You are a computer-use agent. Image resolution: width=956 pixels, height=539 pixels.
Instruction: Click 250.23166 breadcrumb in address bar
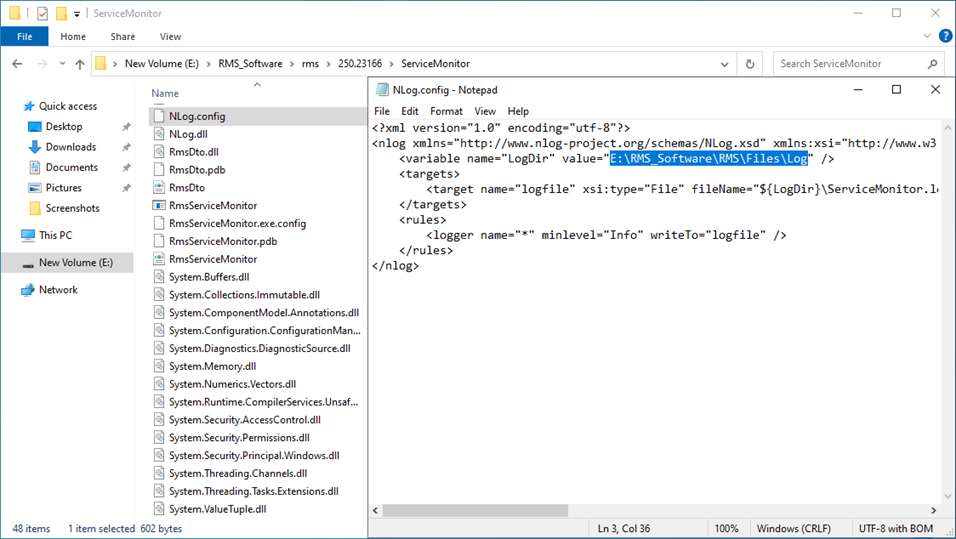click(x=360, y=63)
